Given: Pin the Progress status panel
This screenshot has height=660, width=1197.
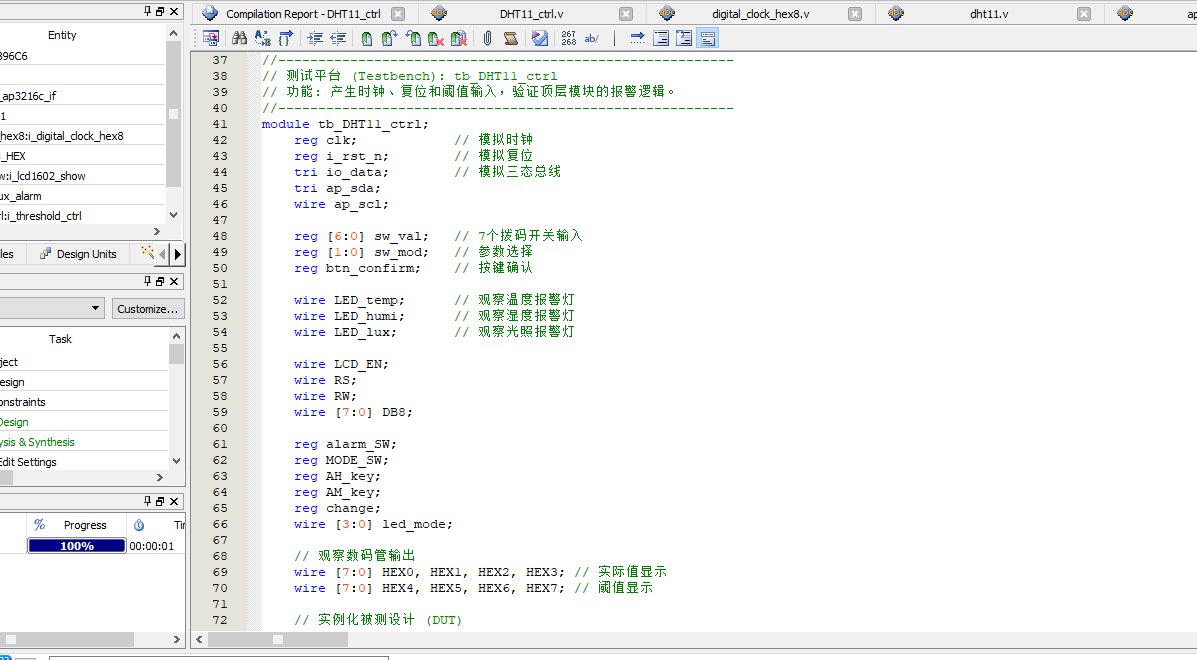Looking at the screenshot, I should coord(147,501).
